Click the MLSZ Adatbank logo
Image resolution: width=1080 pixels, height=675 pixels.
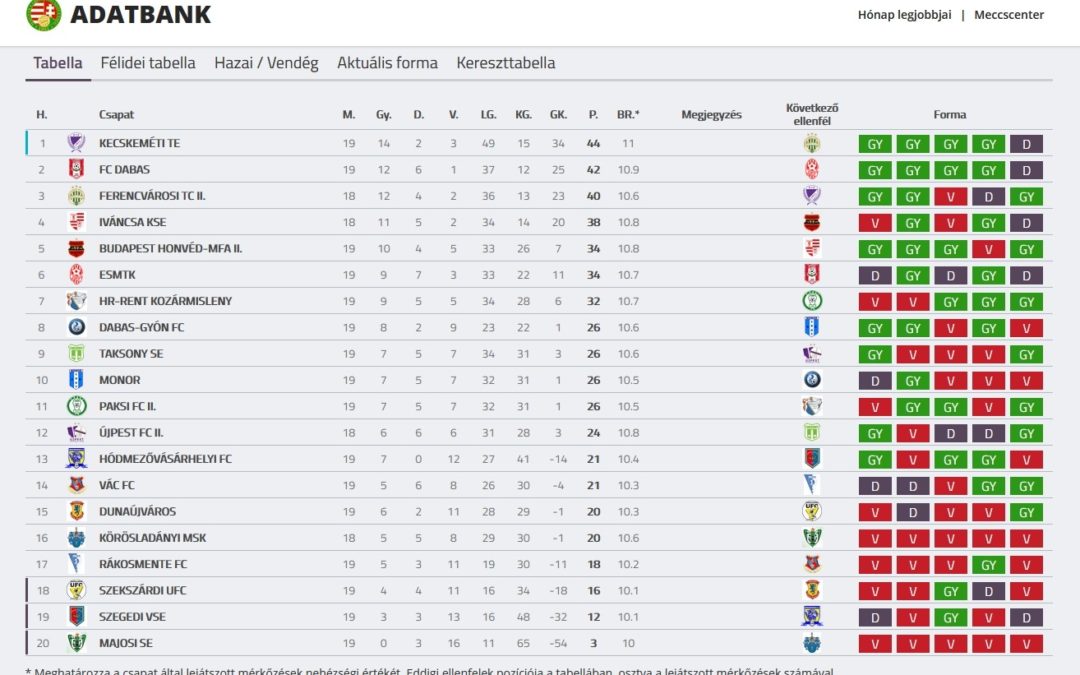point(43,14)
